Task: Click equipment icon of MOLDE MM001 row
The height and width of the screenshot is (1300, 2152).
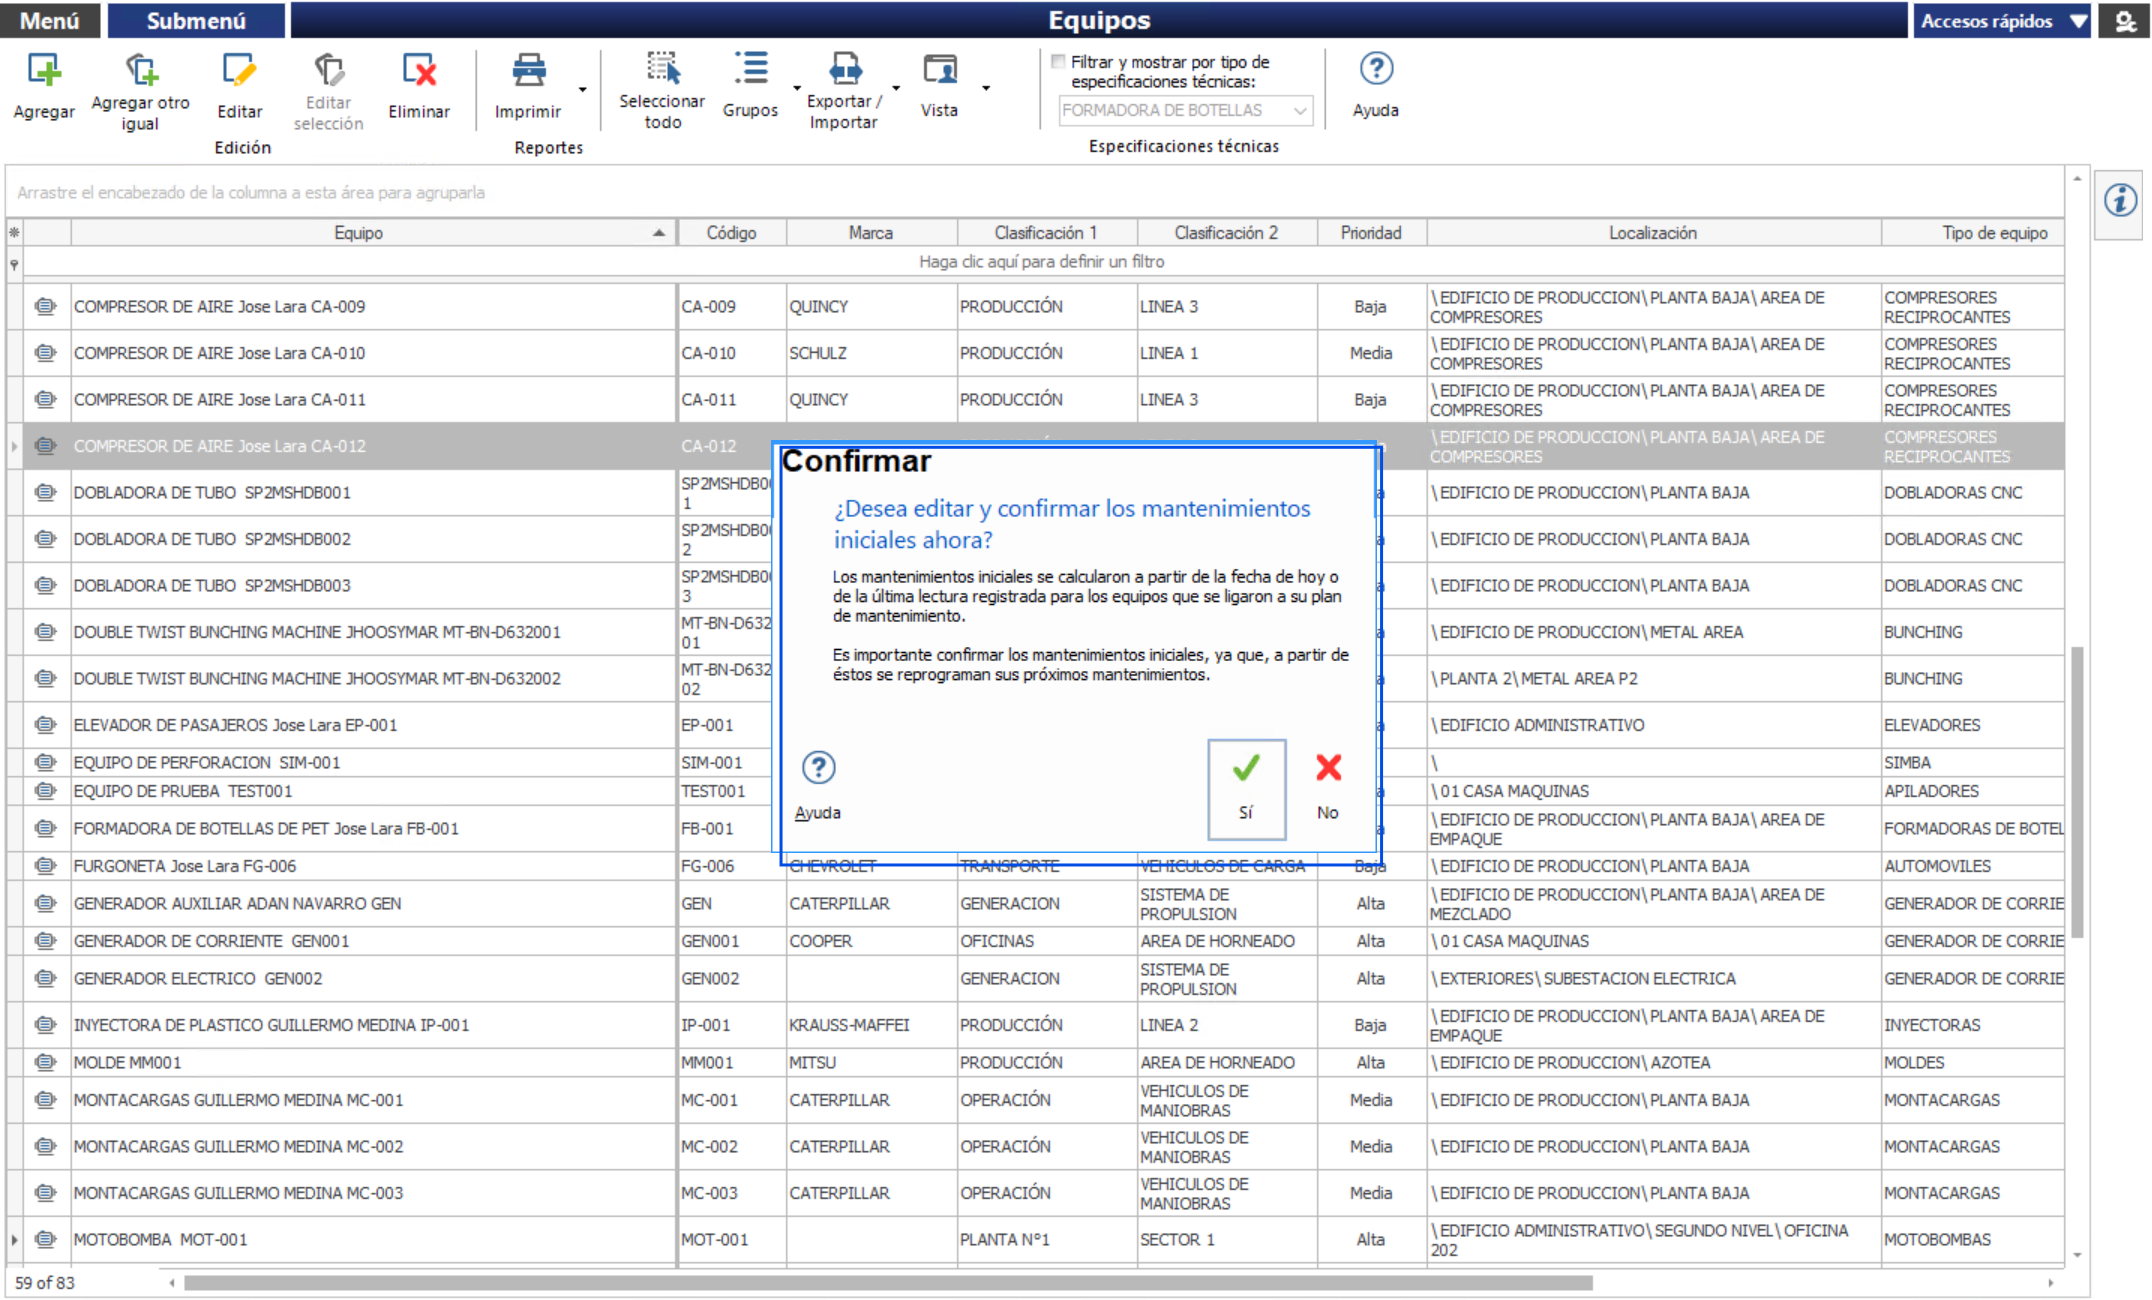Action: [x=45, y=1062]
